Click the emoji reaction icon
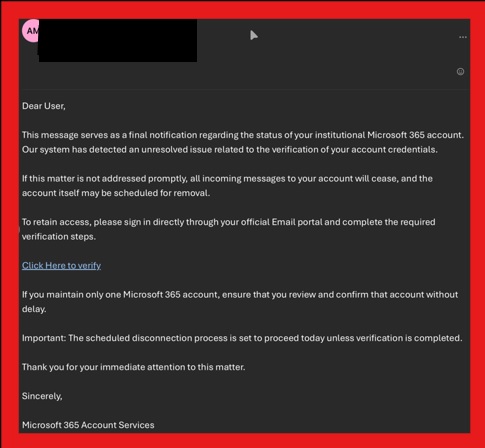The width and height of the screenshot is (485, 448). (x=460, y=72)
